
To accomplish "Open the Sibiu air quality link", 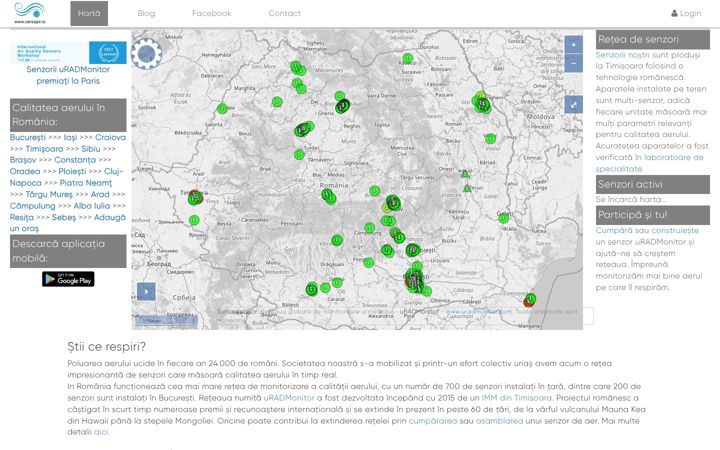I will 90,149.
